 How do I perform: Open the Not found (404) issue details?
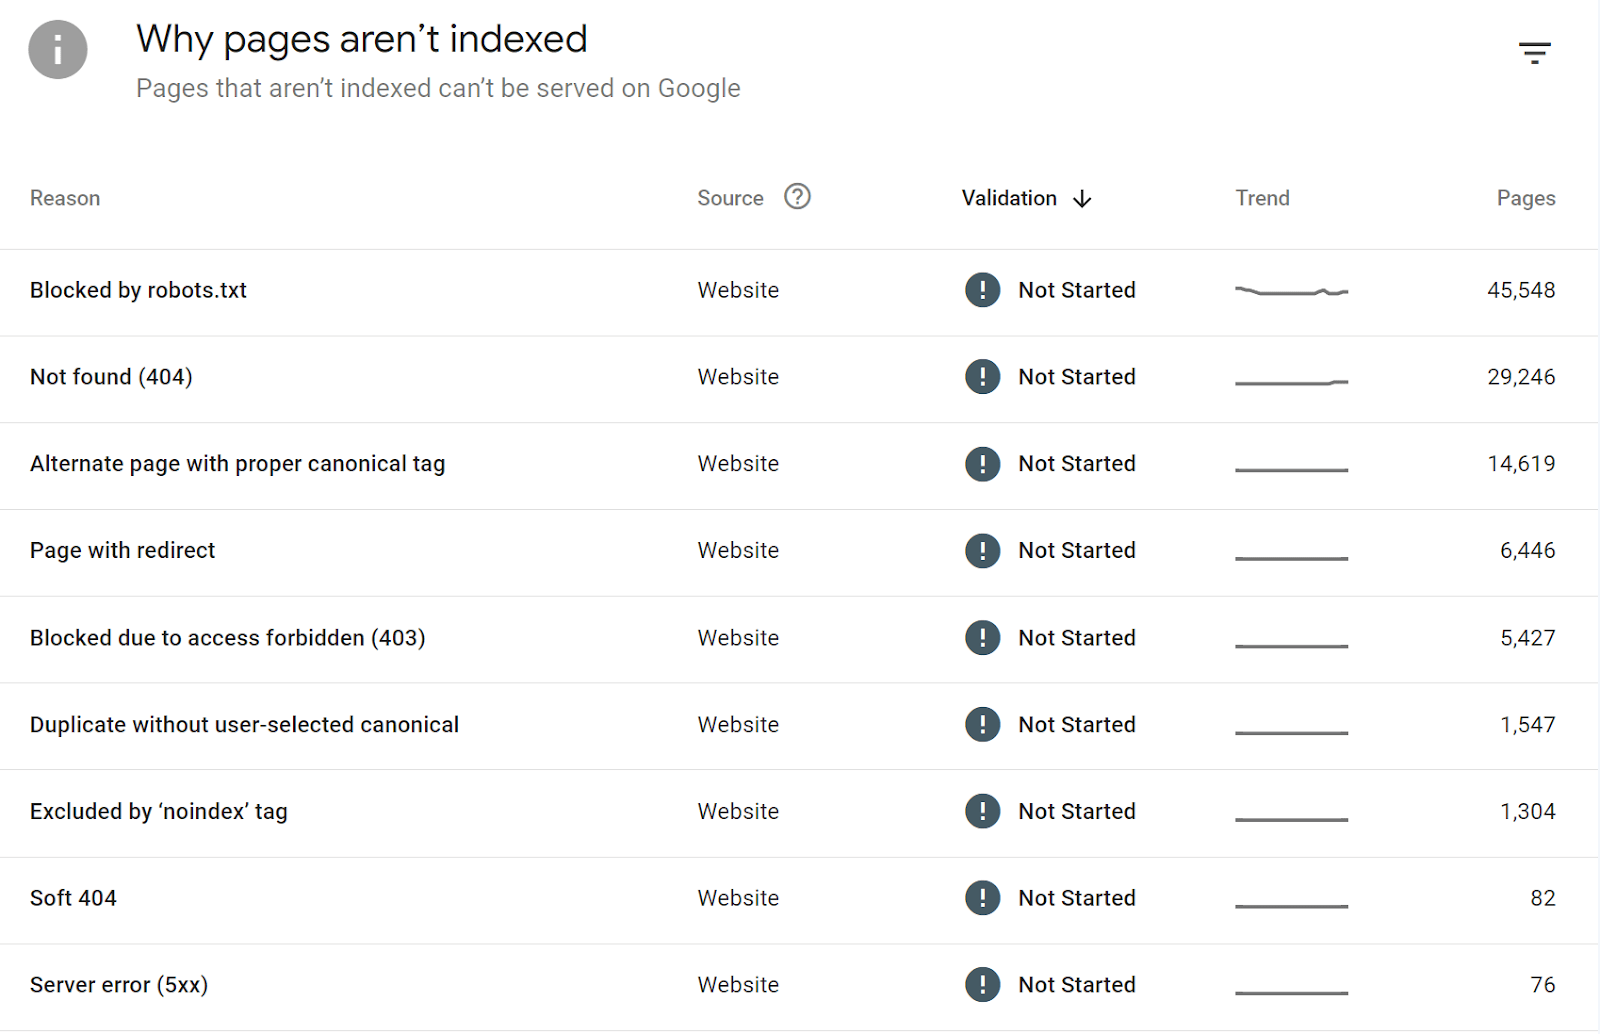110,377
